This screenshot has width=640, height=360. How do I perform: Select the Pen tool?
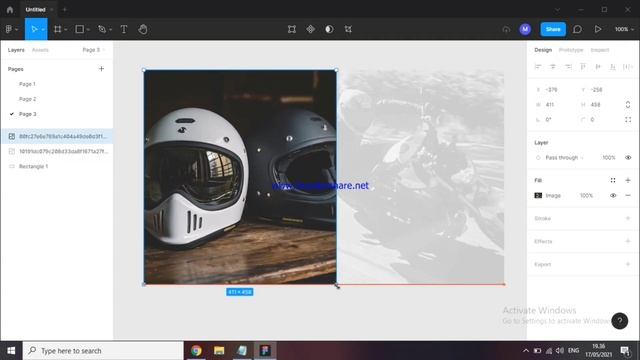click(x=102, y=29)
